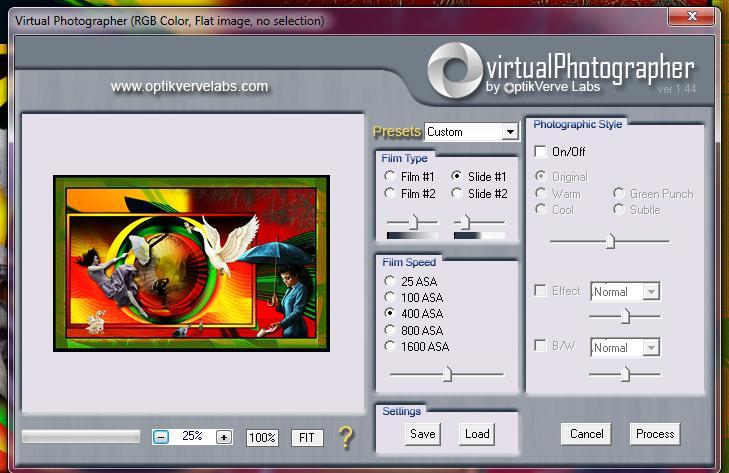Select the Green Punch style option

click(x=618, y=193)
